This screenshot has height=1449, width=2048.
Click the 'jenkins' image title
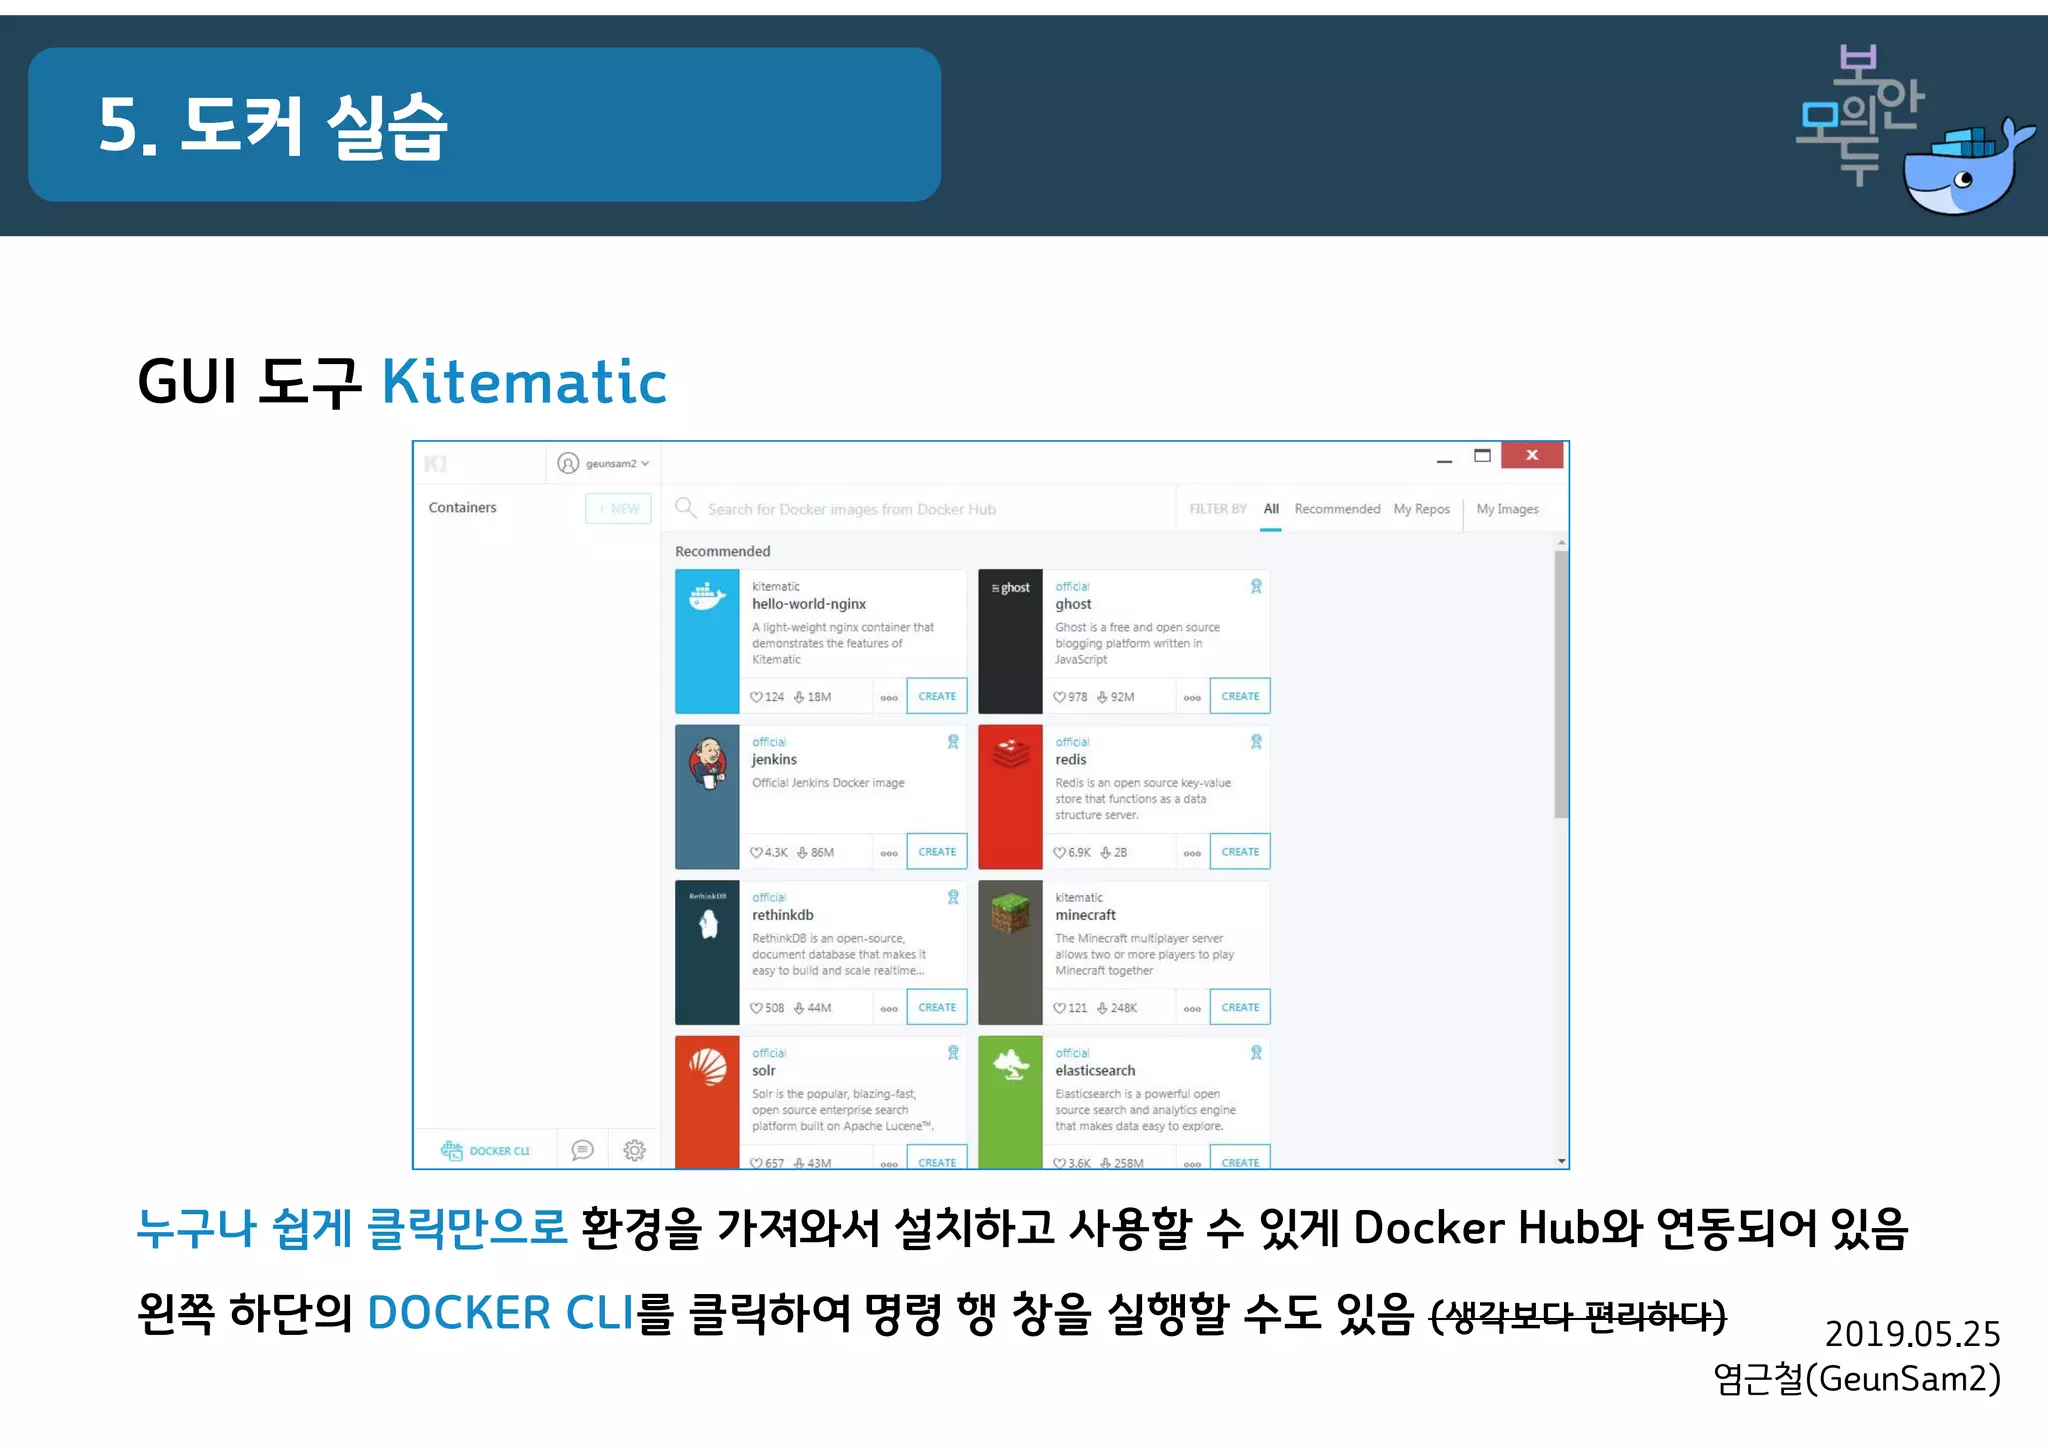pos(774,760)
